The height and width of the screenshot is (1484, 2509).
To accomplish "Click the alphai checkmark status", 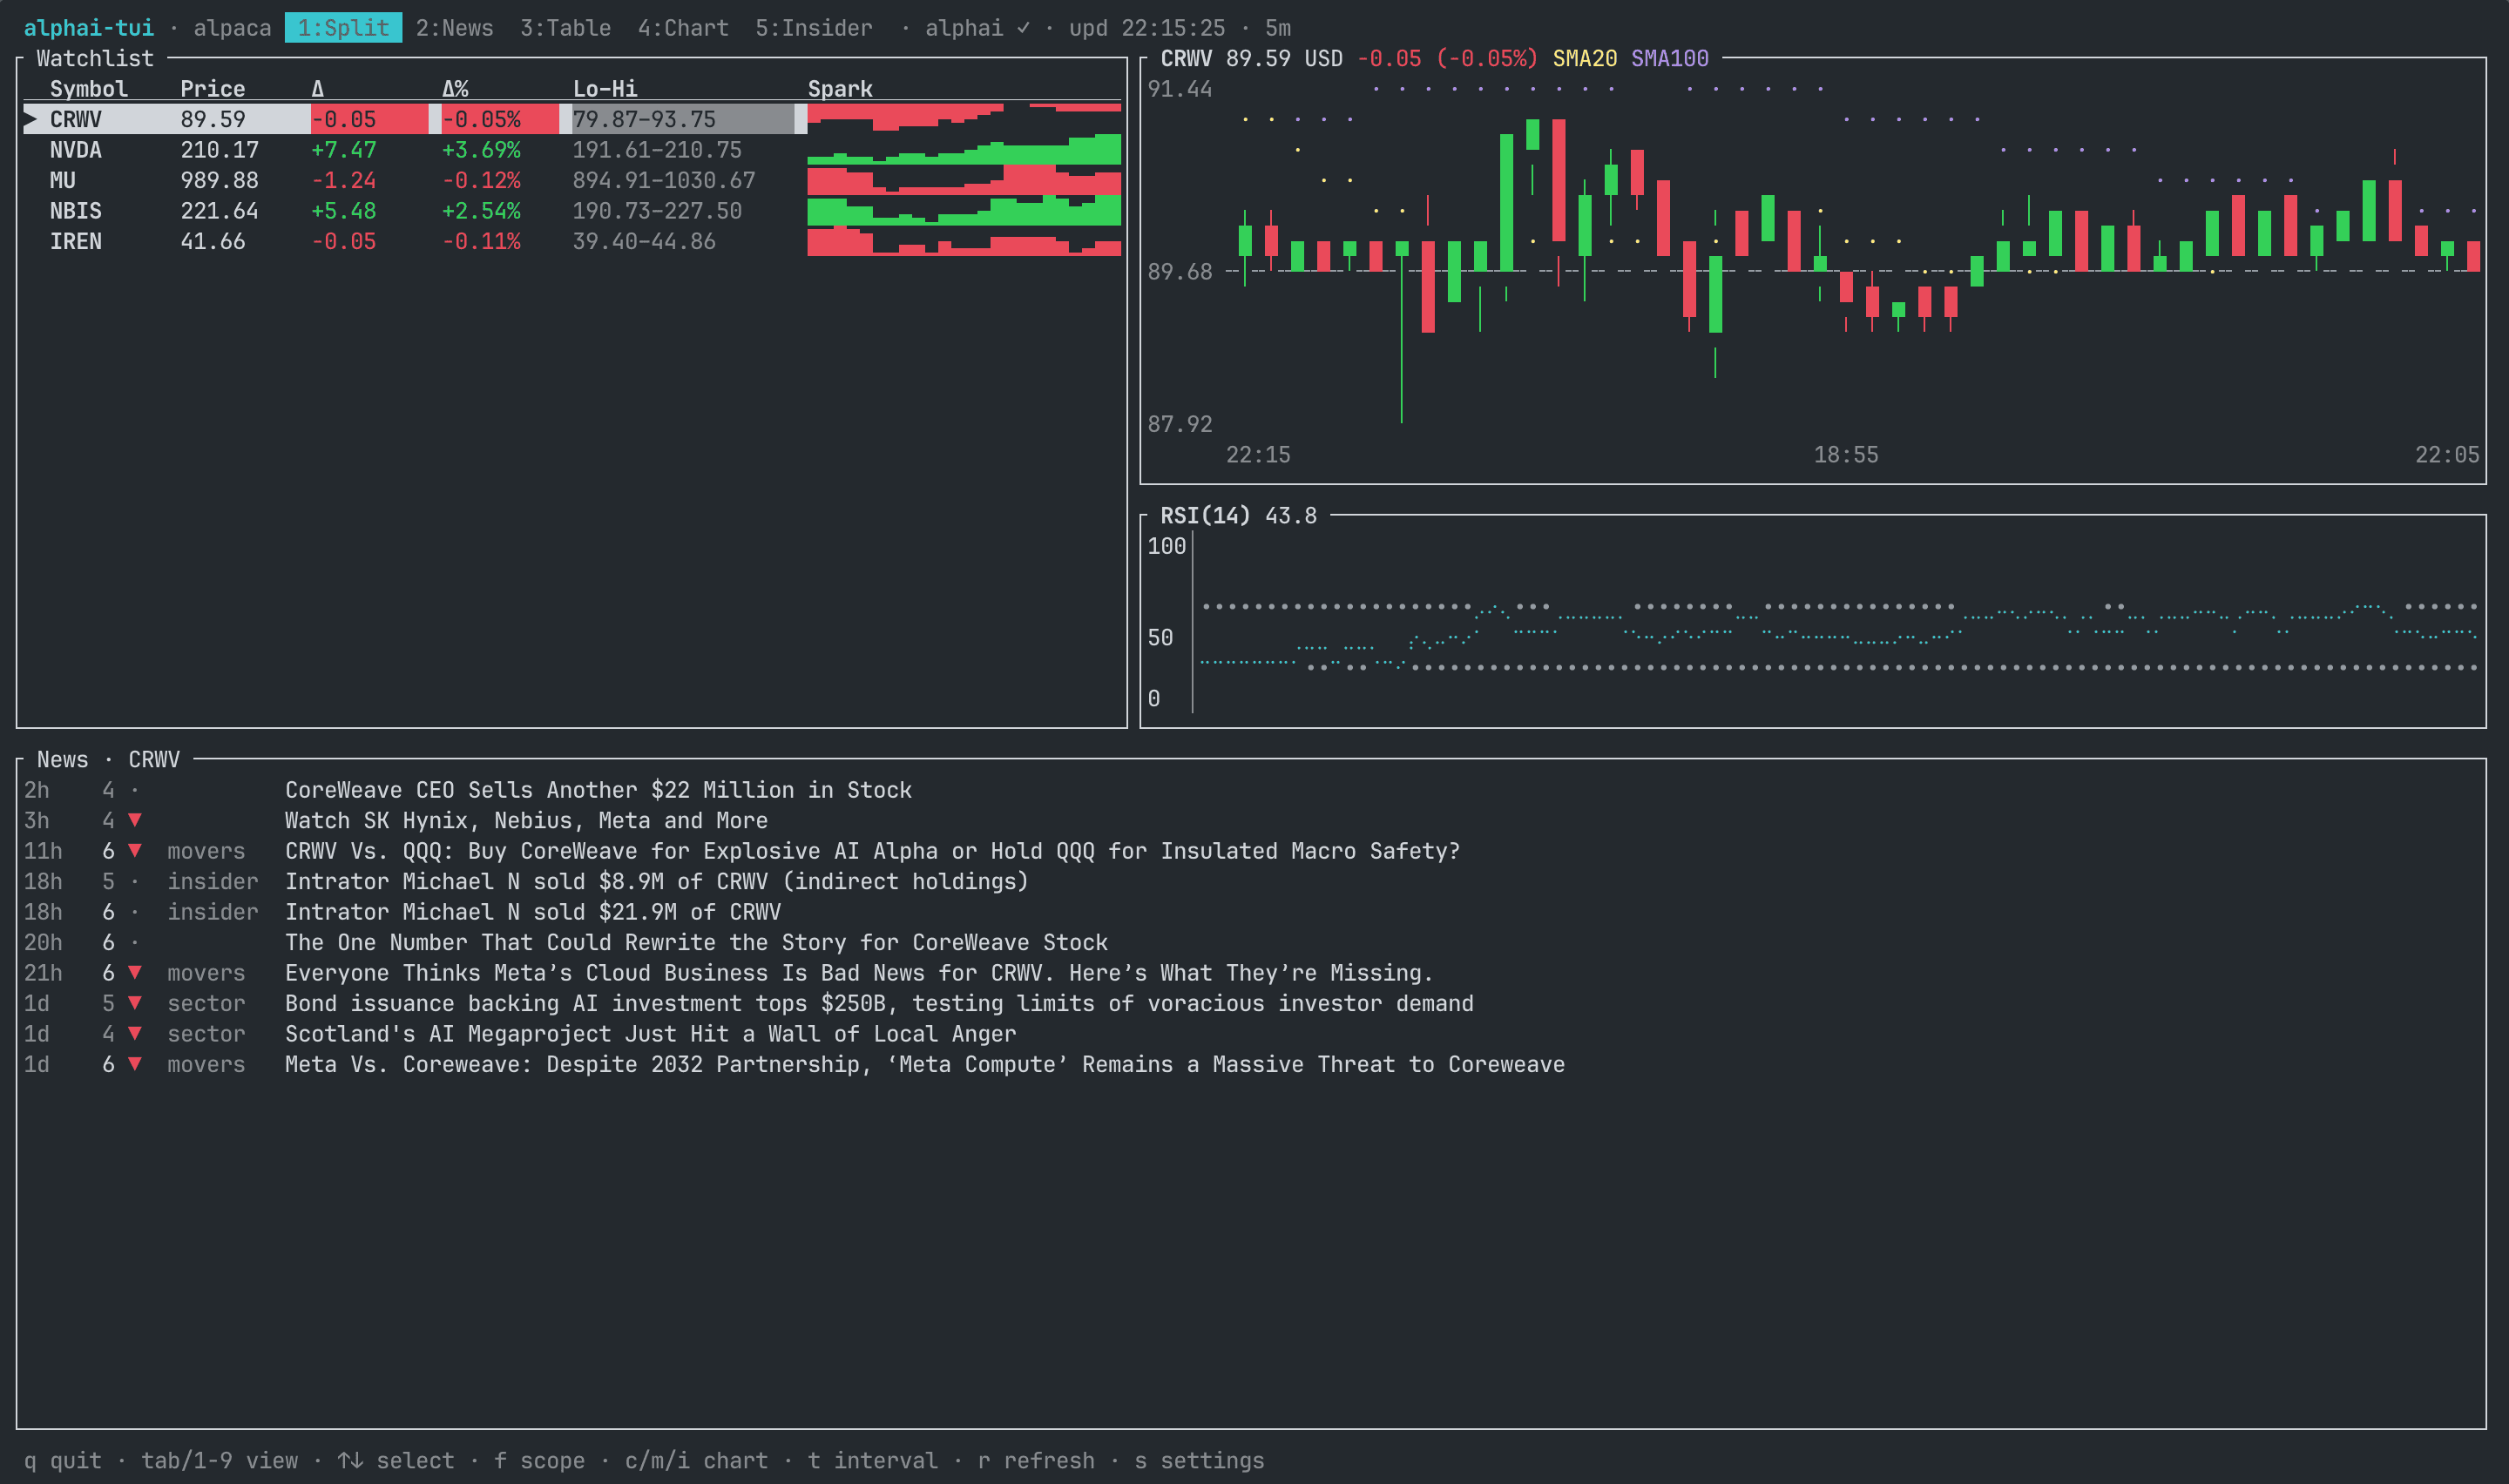I will [977, 28].
